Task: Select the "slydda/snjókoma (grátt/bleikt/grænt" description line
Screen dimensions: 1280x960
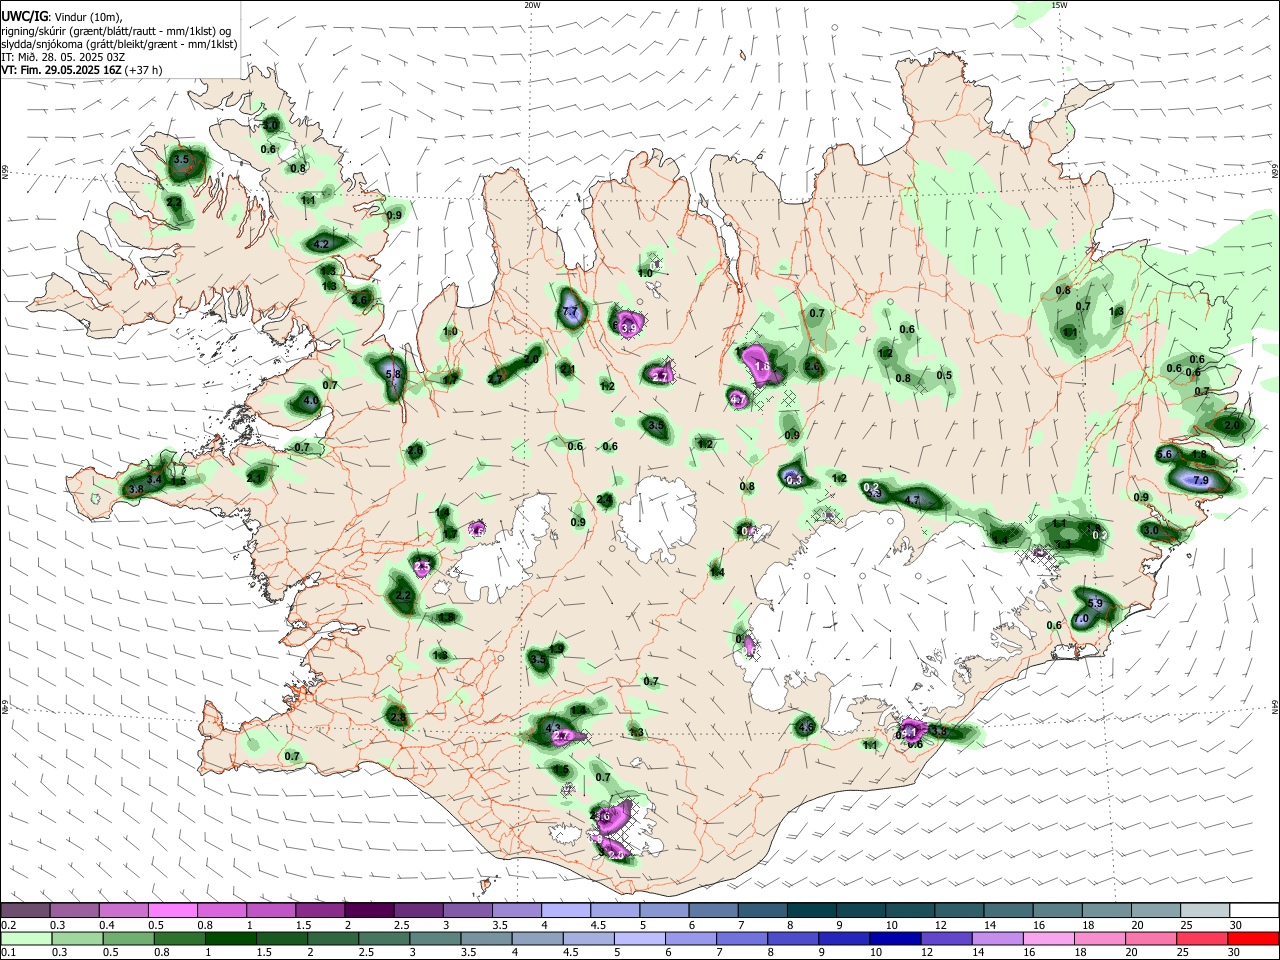Action: coord(119,44)
